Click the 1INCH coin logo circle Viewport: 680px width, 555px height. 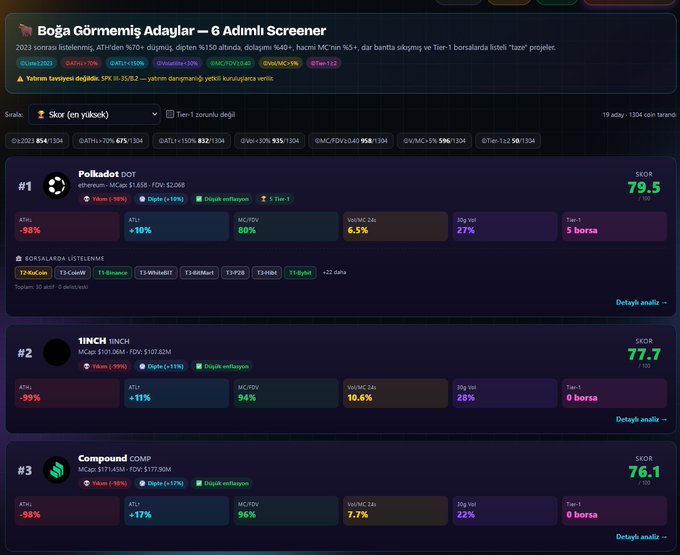pyautogui.click(x=57, y=352)
